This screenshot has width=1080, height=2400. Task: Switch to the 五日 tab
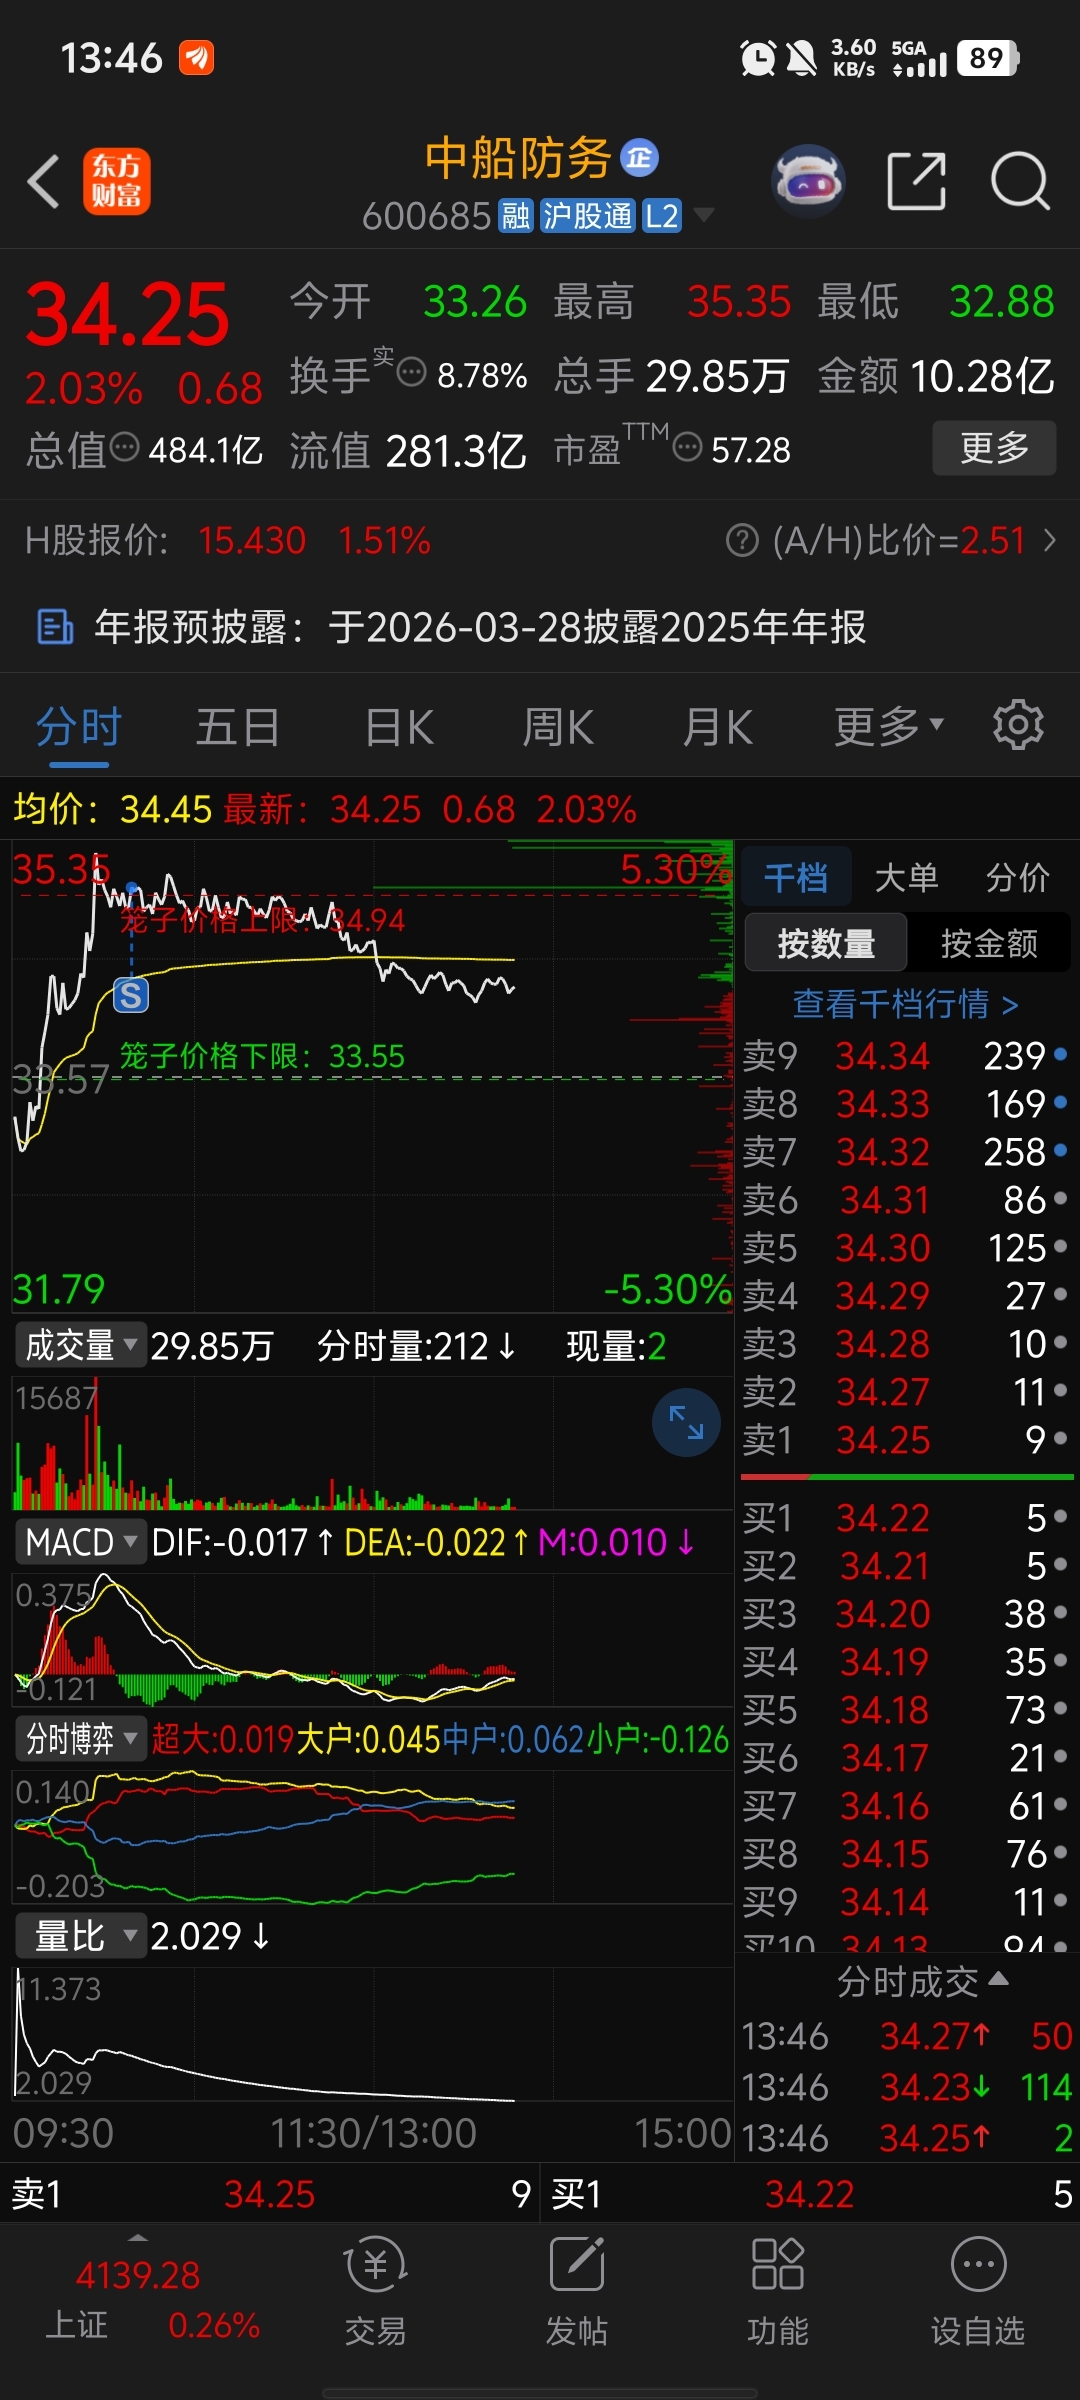[238, 727]
